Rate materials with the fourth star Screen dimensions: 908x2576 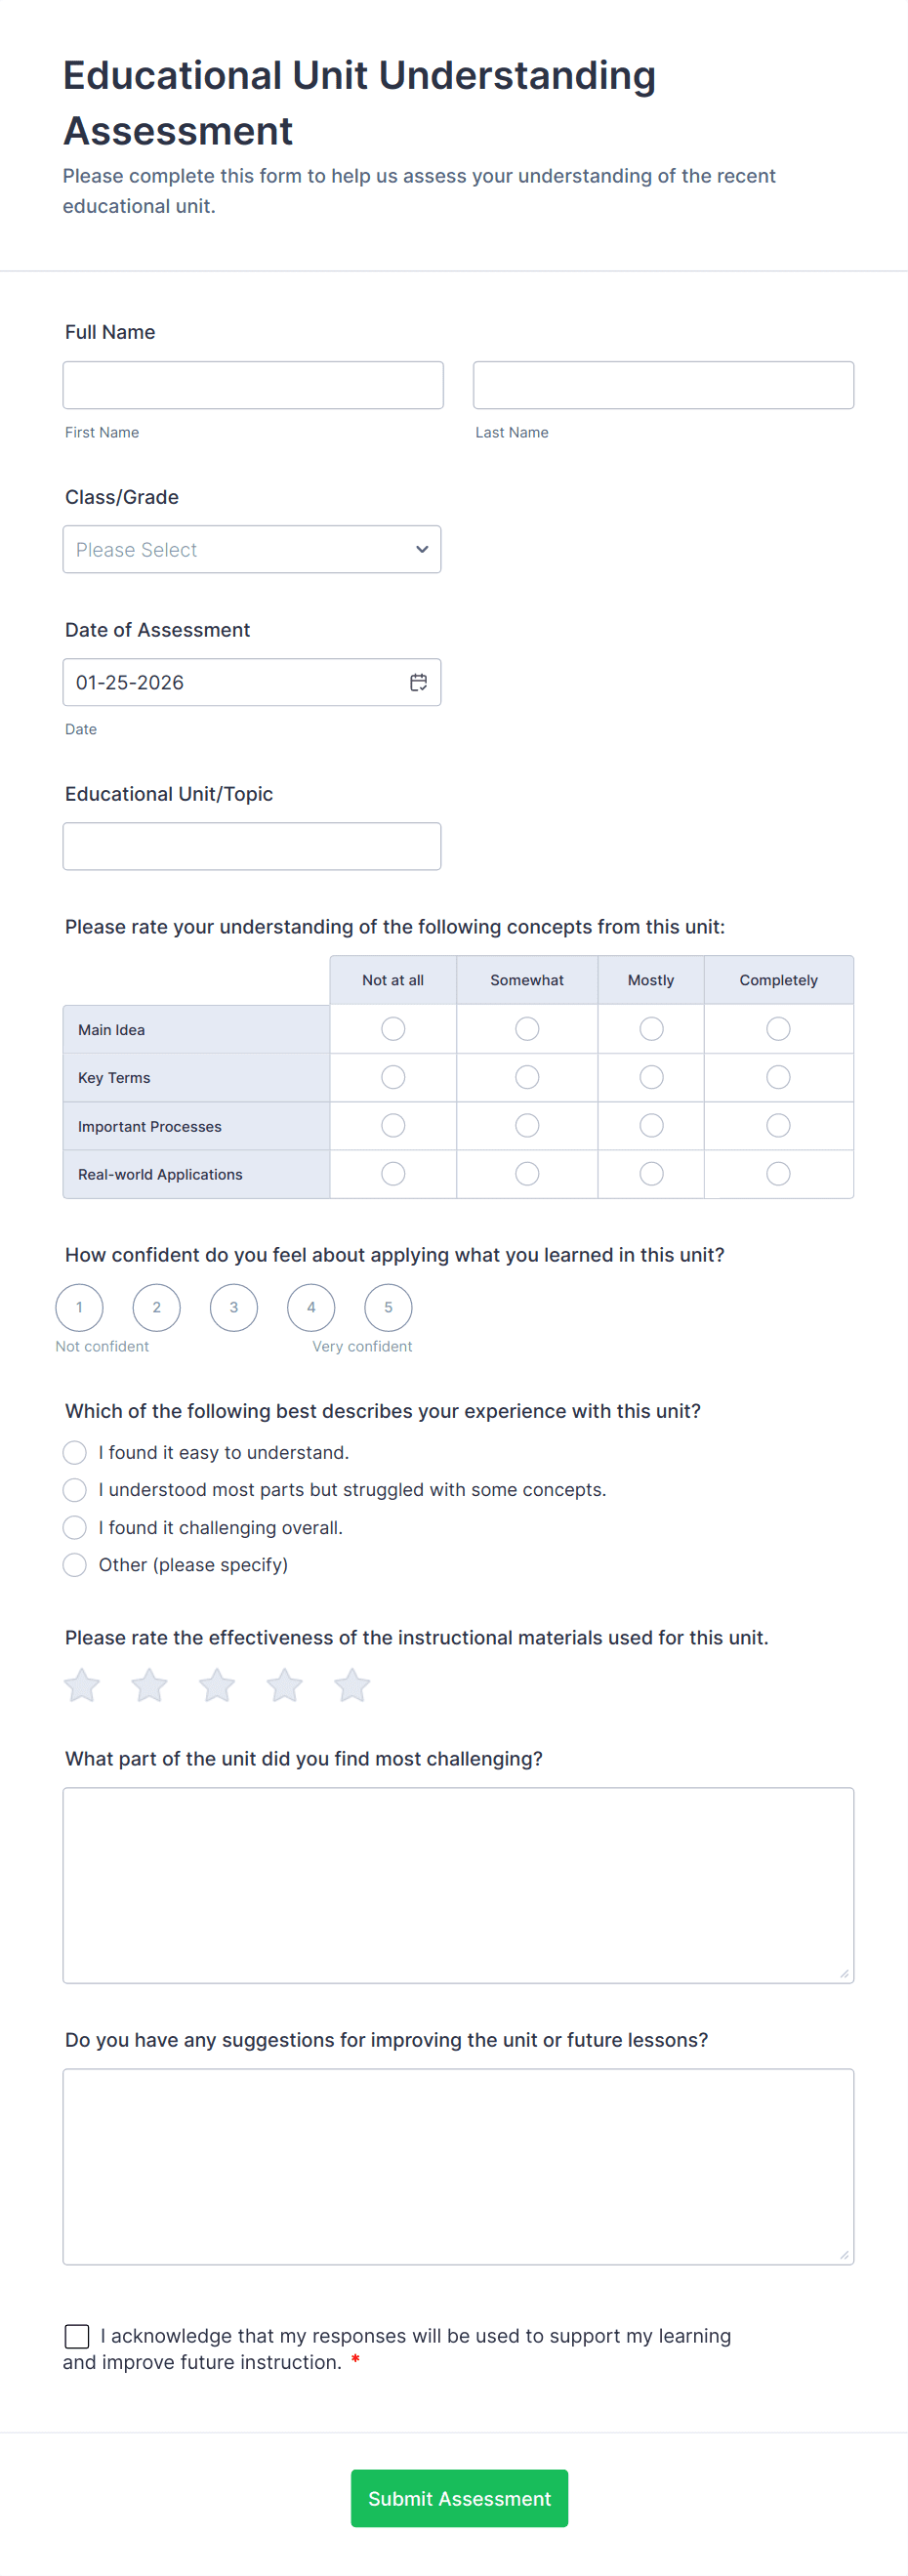tap(285, 1685)
